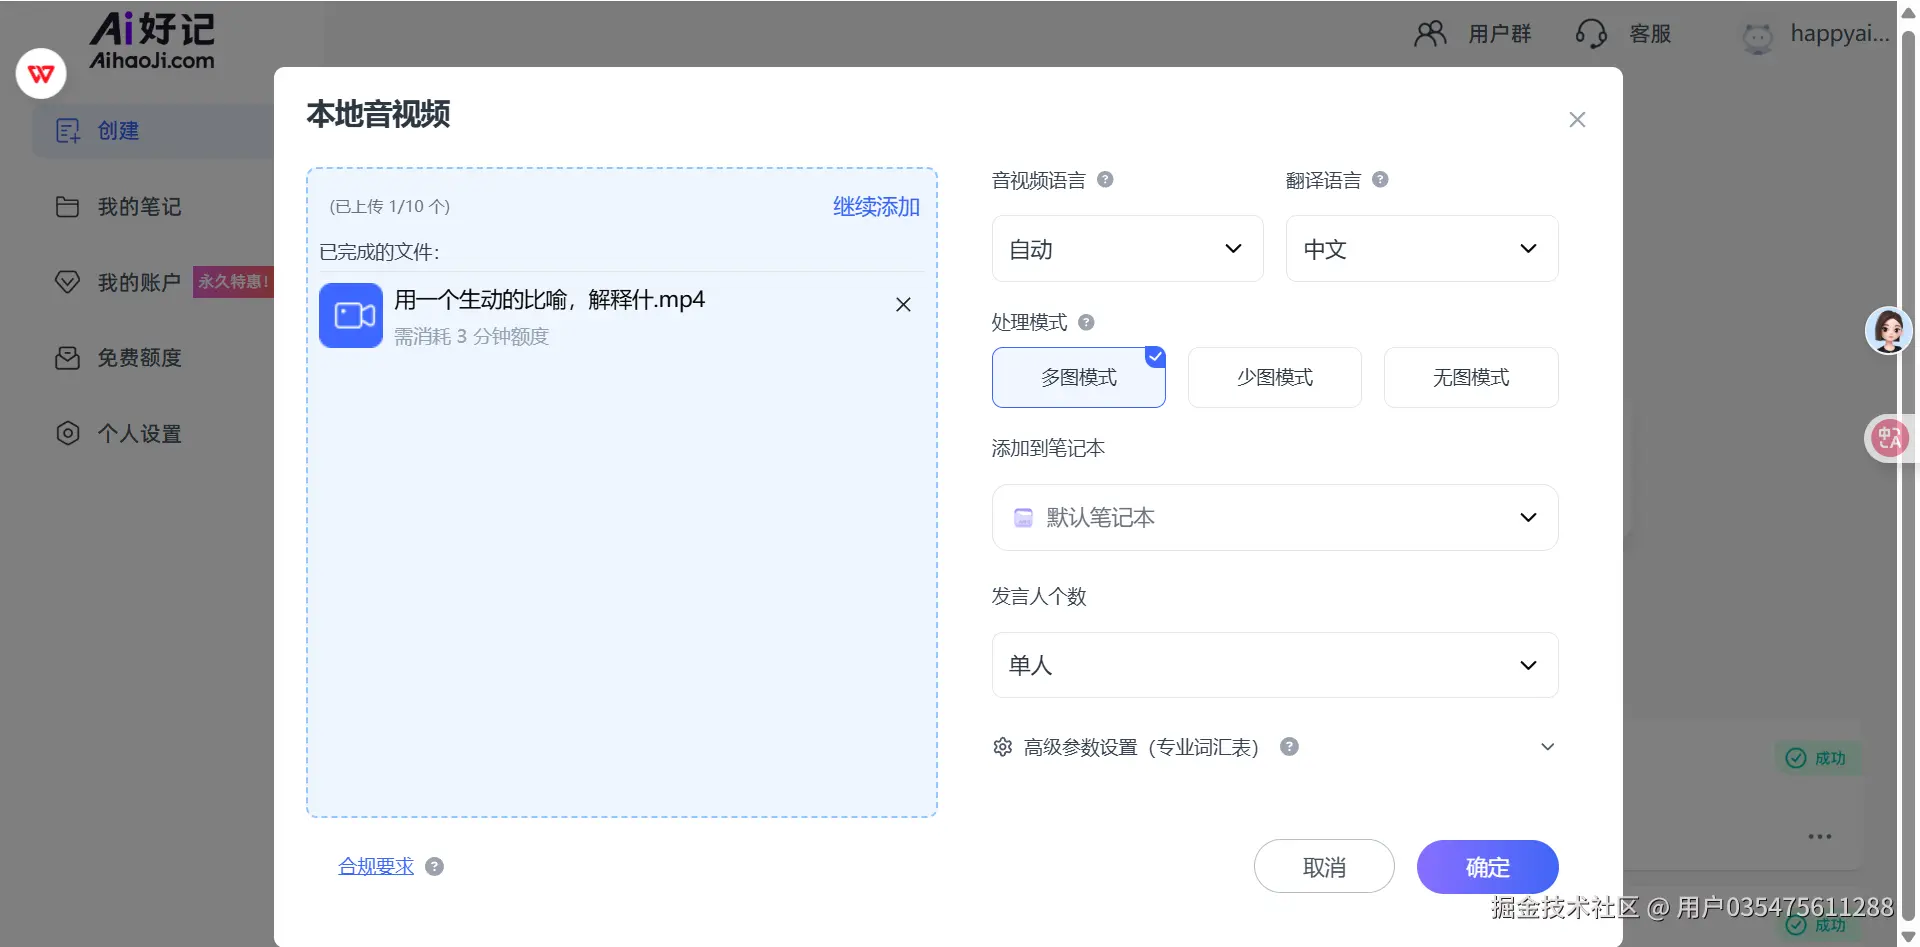Click the AiHaoJi.com logo

pos(152,40)
